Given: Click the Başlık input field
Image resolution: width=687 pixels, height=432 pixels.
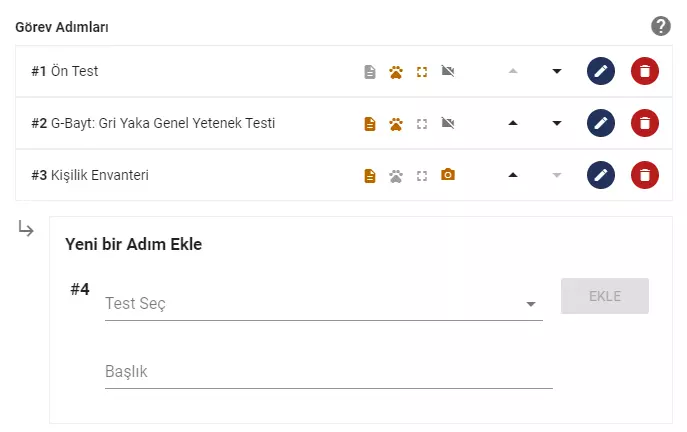Looking at the screenshot, I should tap(328, 372).
